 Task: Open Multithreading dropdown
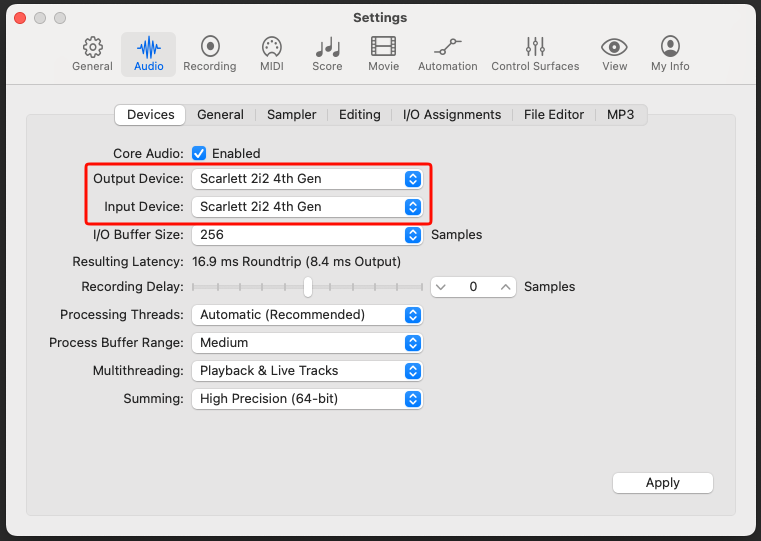(307, 371)
